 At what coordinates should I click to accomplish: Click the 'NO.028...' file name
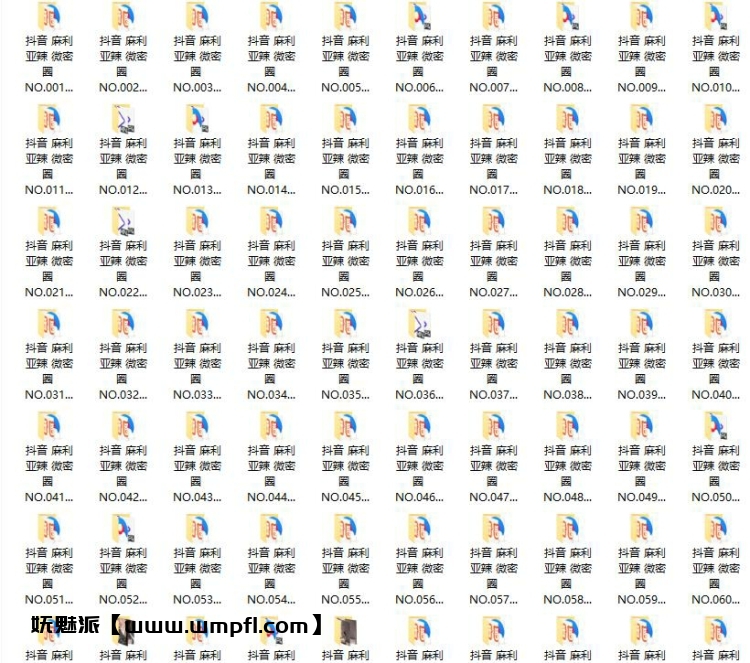[x=568, y=292]
